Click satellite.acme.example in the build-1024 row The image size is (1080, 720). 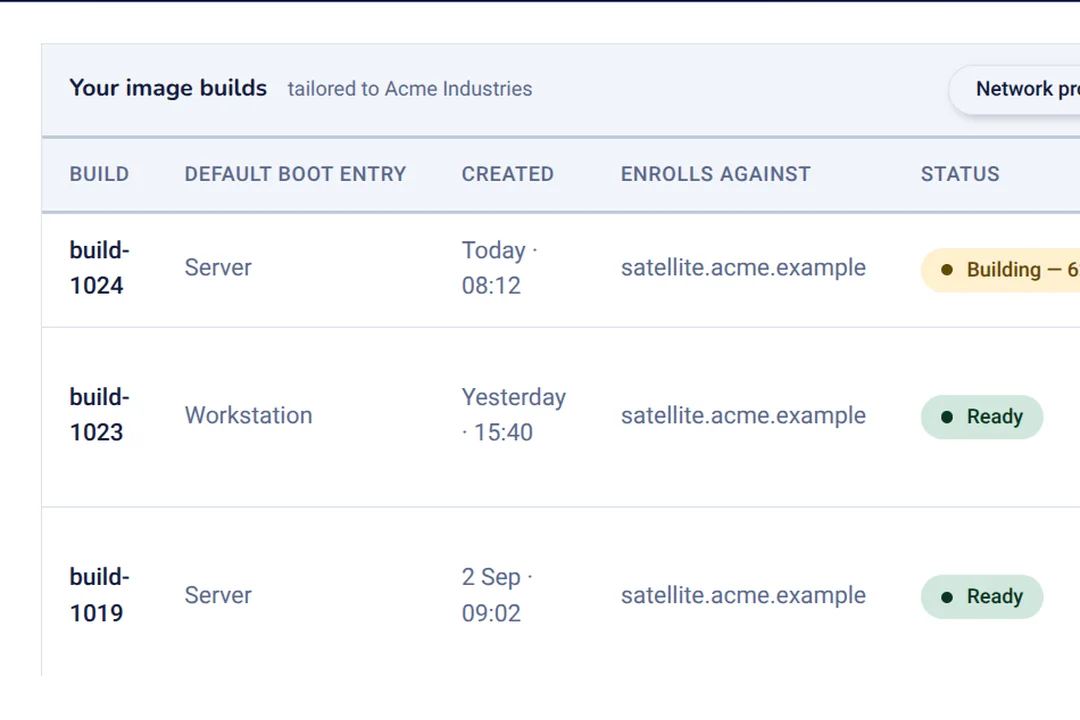point(743,267)
